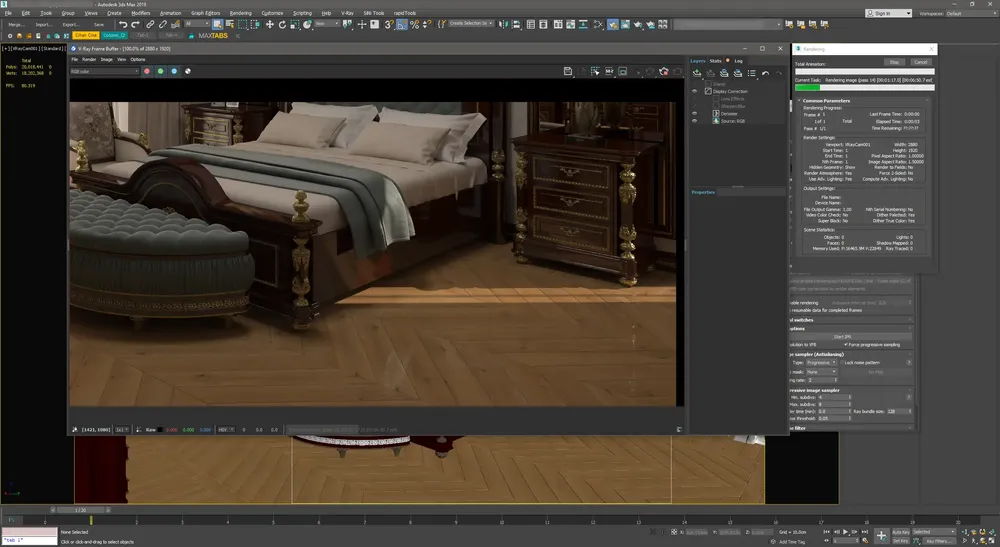Image resolution: width=1000 pixels, height=547 pixels.
Task: Click the Start IPR button
Action: (842, 336)
